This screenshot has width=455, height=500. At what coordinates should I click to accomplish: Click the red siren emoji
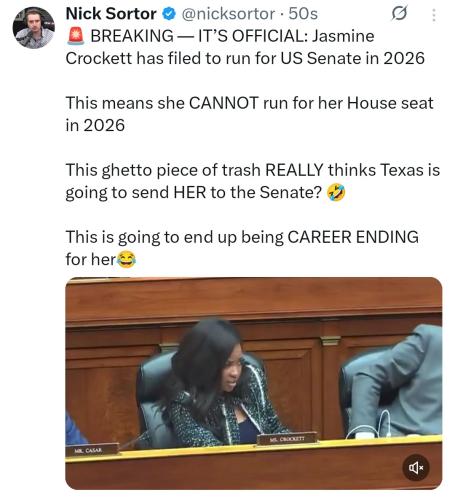point(76,36)
